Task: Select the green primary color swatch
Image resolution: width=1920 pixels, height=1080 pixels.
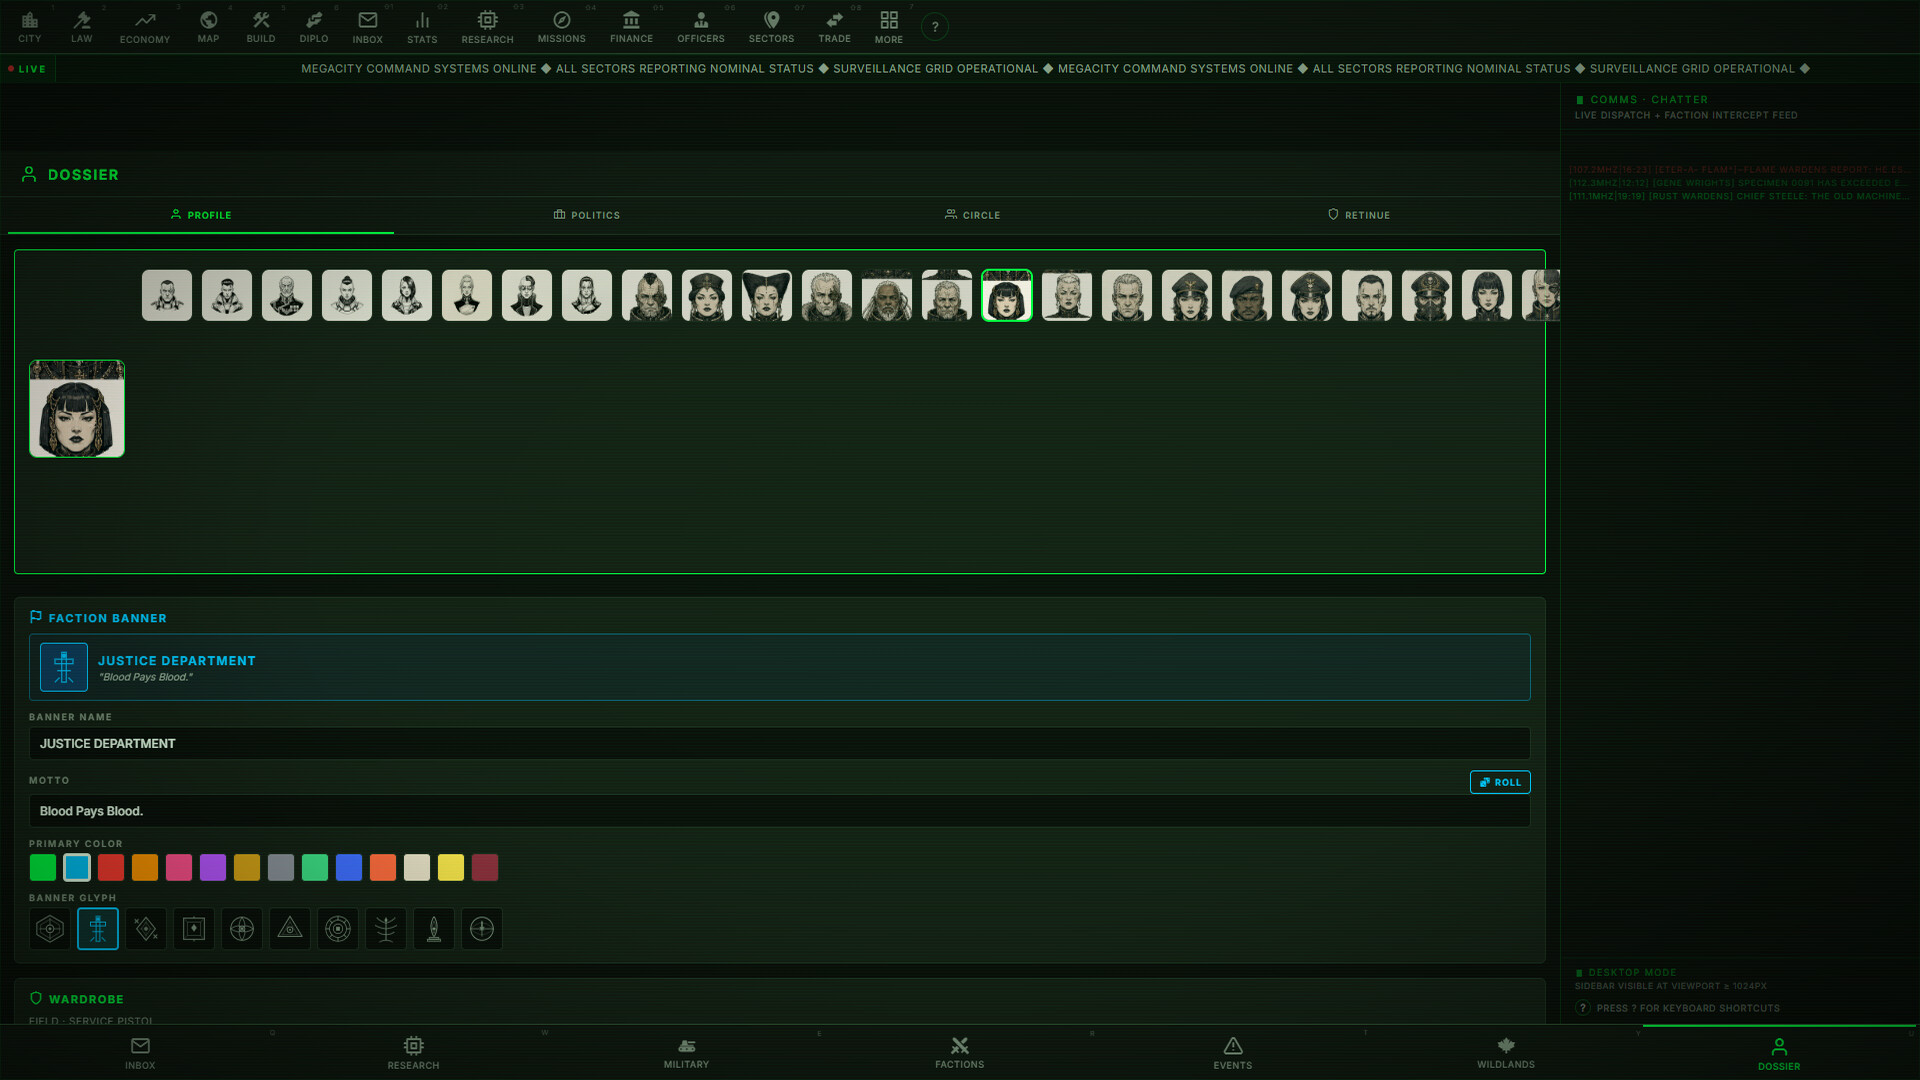Action: tap(43, 867)
